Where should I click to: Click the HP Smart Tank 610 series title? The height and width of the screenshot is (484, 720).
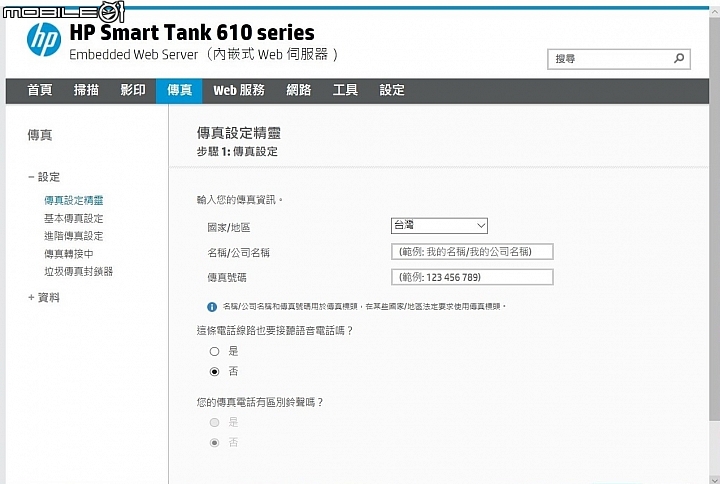click(192, 33)
